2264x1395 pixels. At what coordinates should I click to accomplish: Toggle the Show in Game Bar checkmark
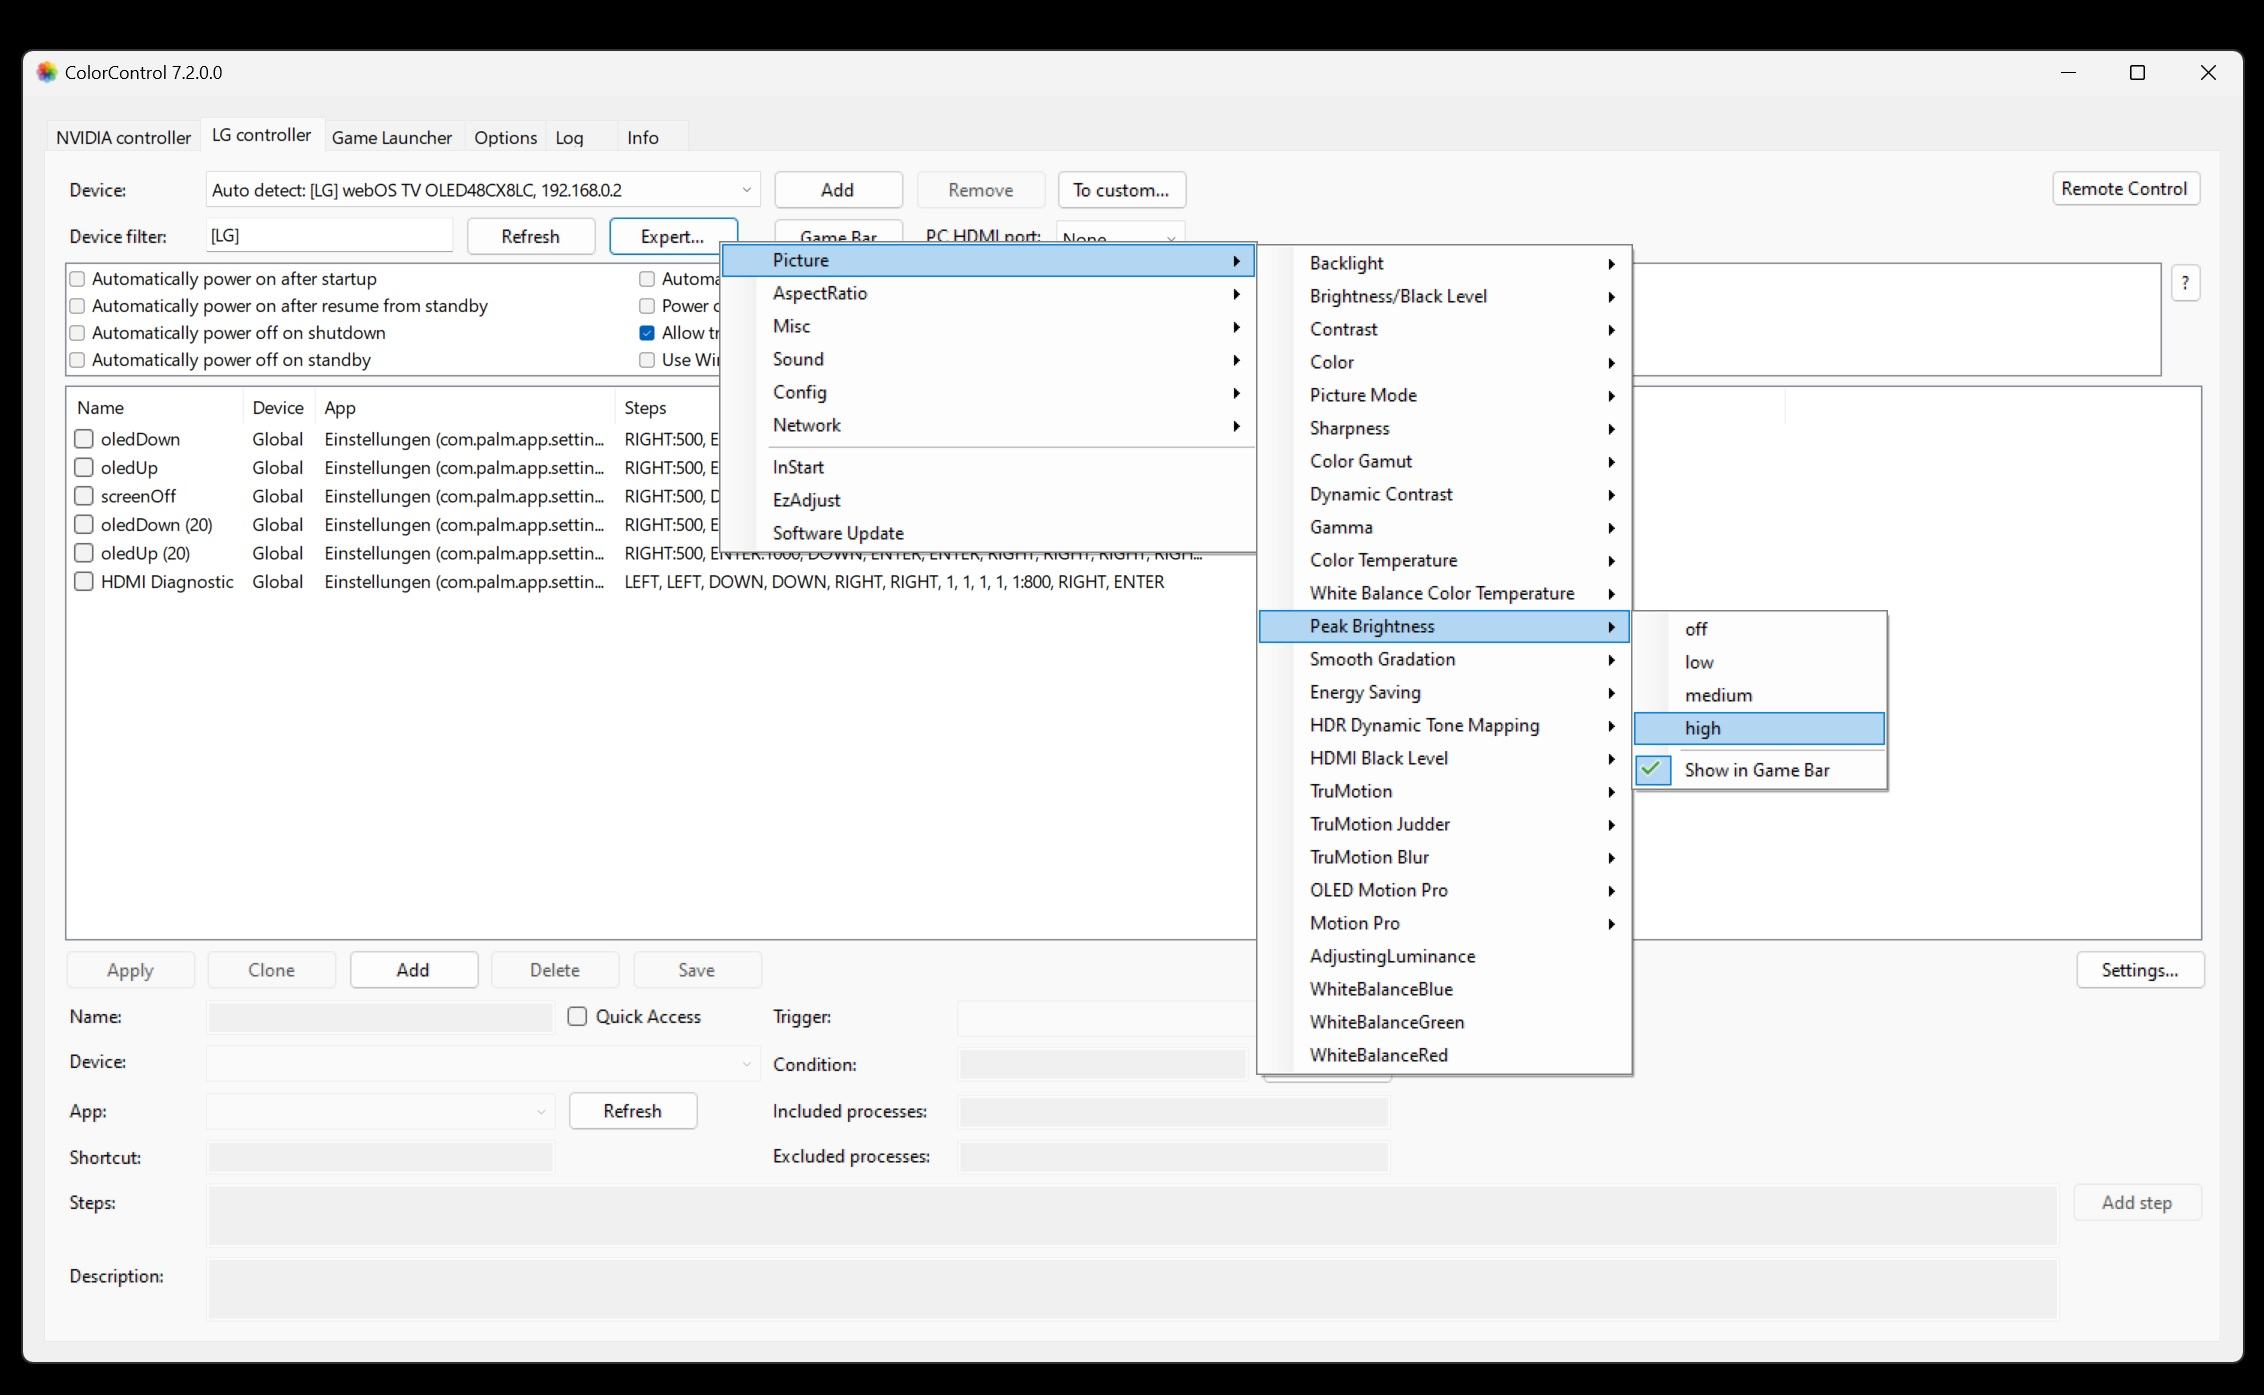(x=1652, y=770)
